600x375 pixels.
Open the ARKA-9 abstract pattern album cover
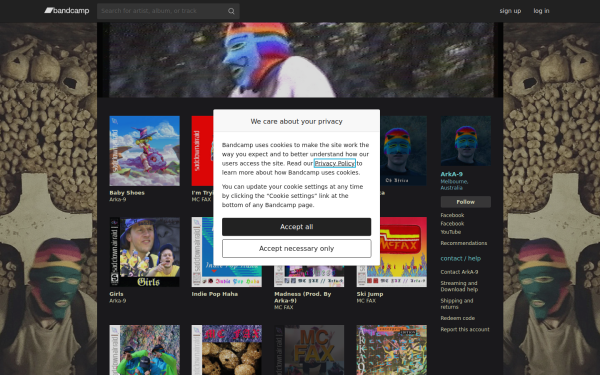(x=392, y=350)
